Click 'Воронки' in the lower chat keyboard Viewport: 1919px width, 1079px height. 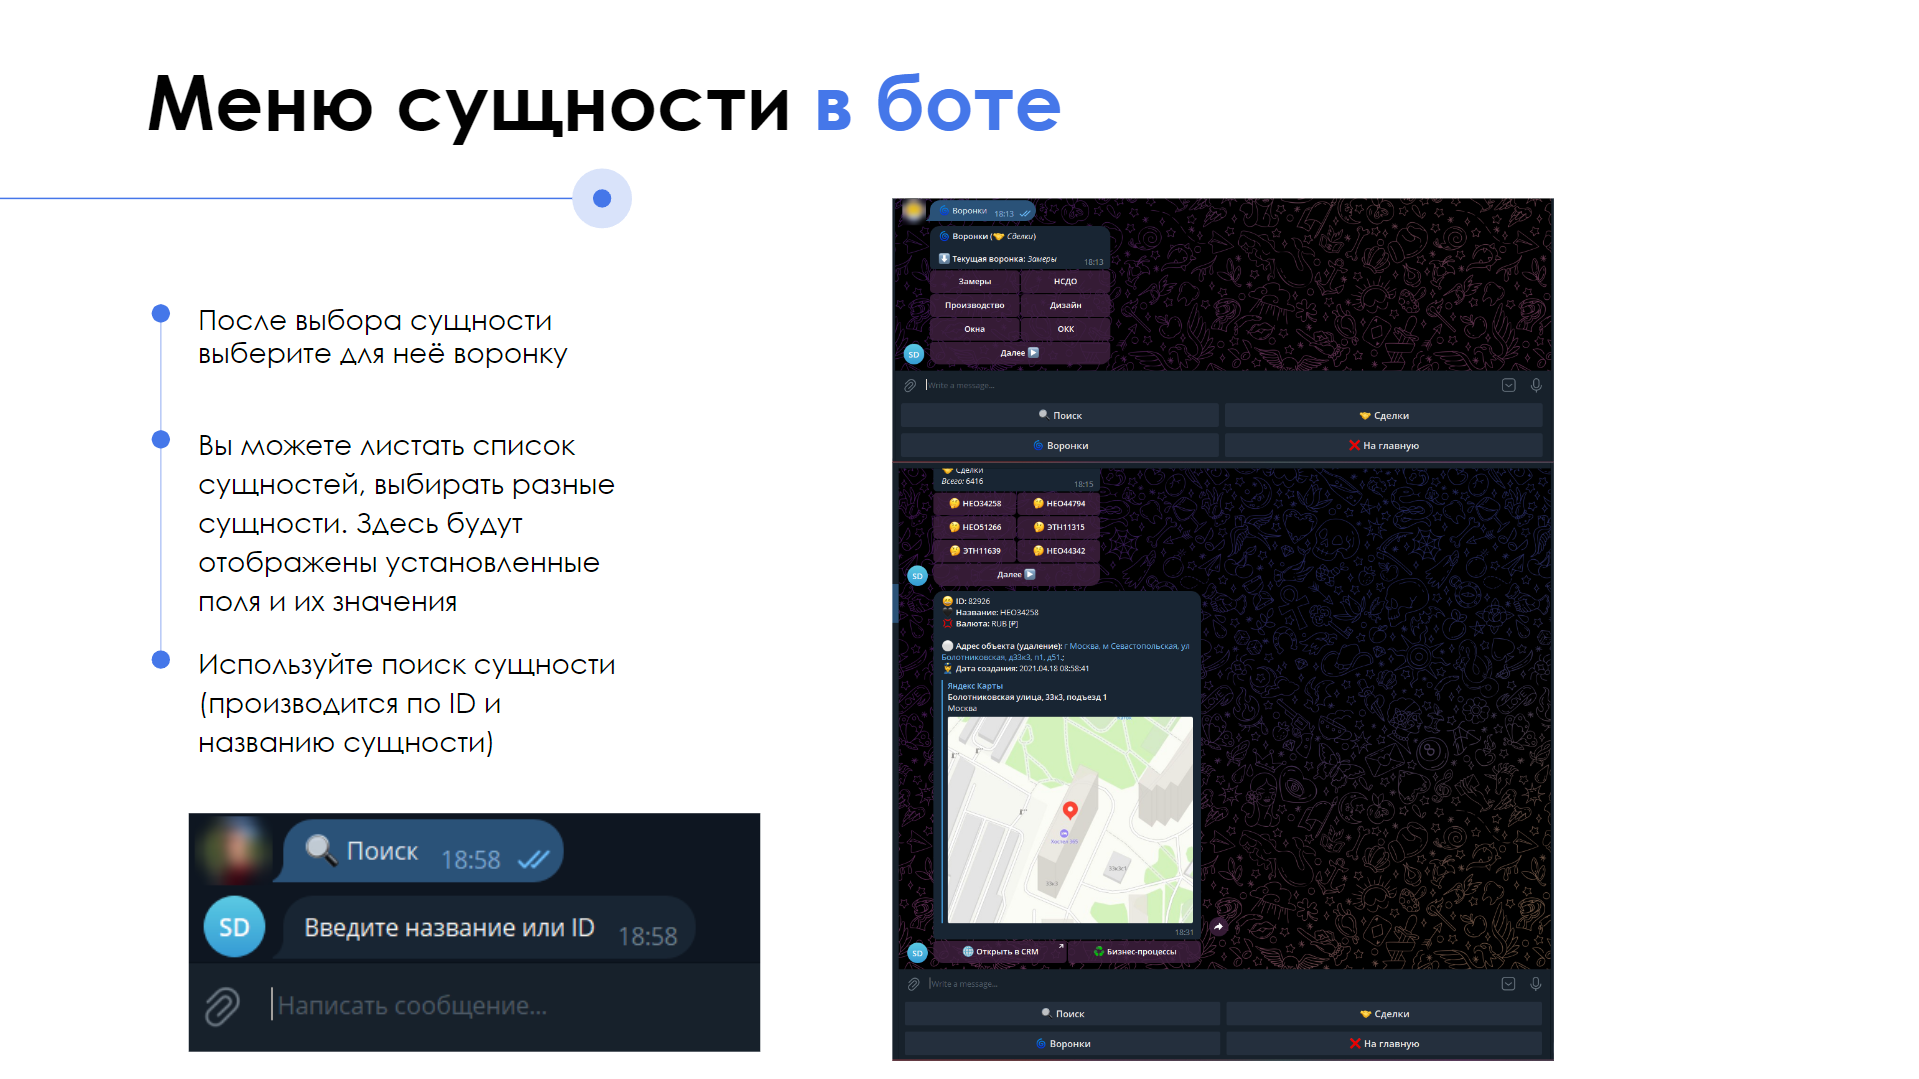(1062, 1044)
